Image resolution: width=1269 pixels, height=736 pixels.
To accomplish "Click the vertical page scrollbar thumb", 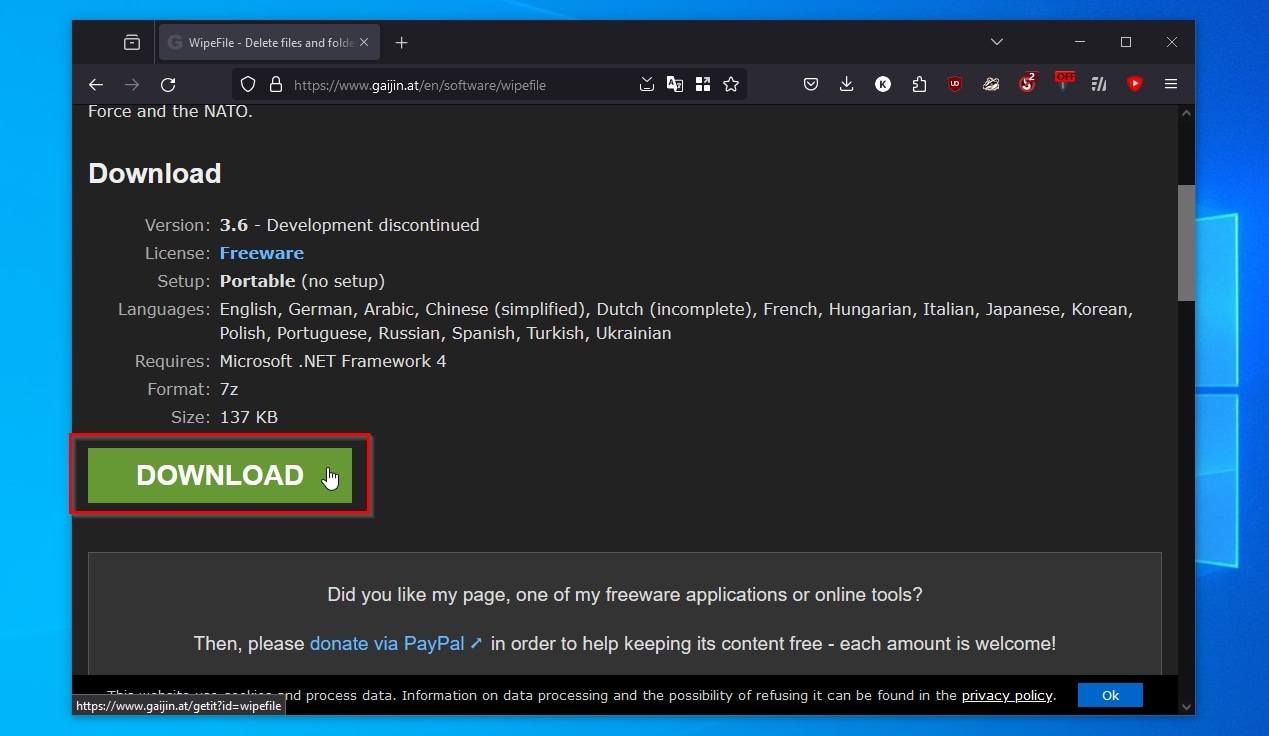I will click(1186, 242).
